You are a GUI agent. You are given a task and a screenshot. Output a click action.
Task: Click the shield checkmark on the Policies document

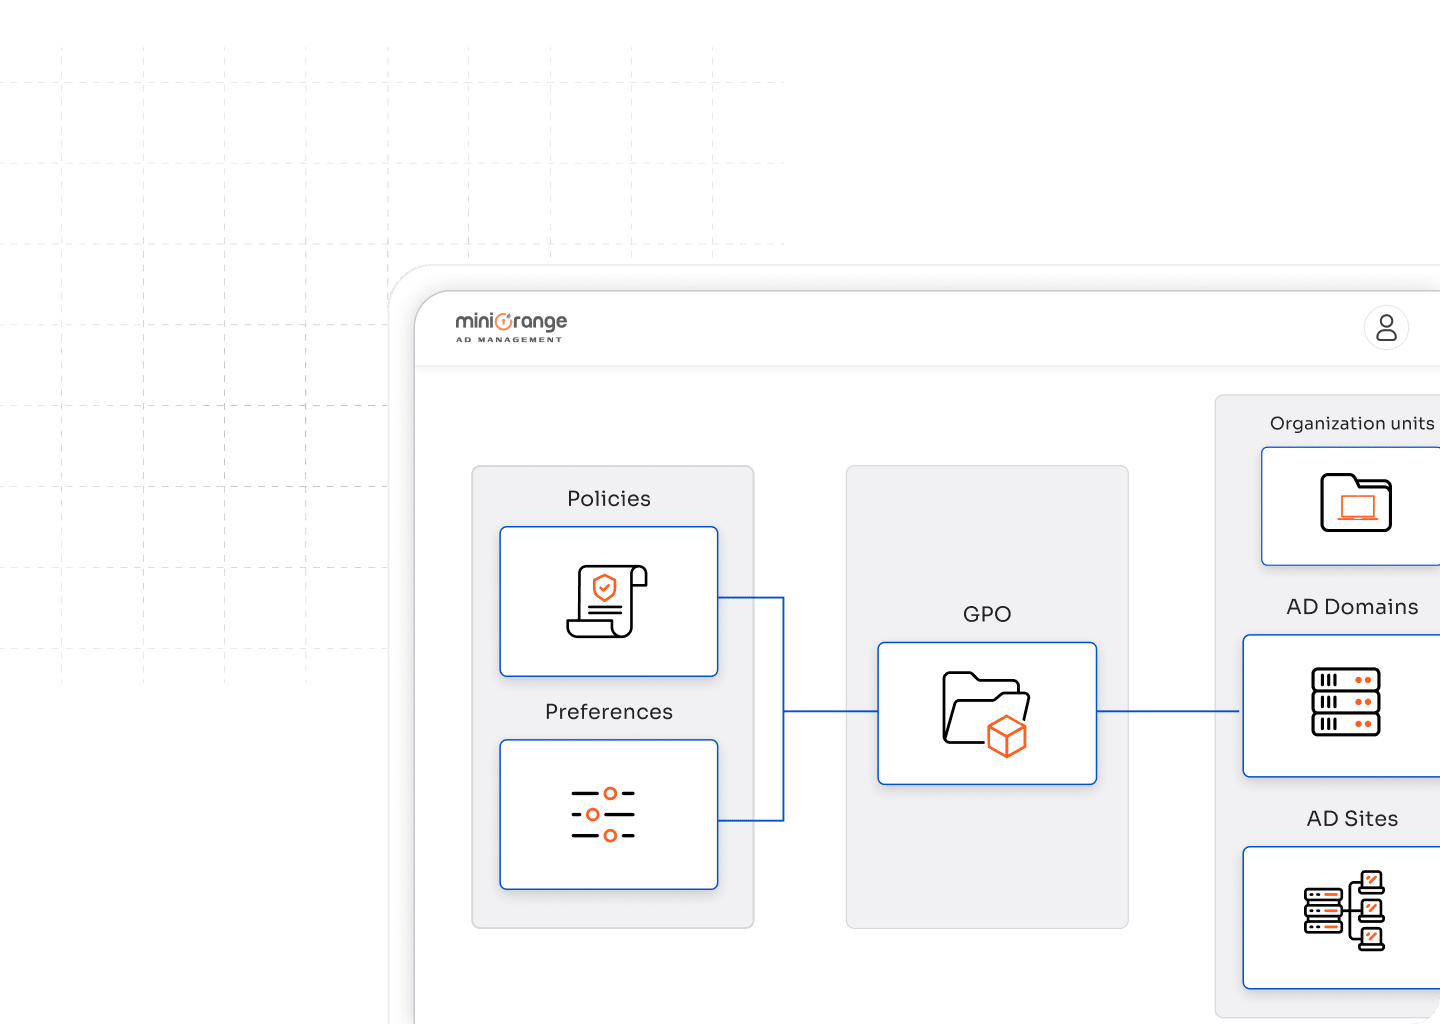[x=603, y=588]
